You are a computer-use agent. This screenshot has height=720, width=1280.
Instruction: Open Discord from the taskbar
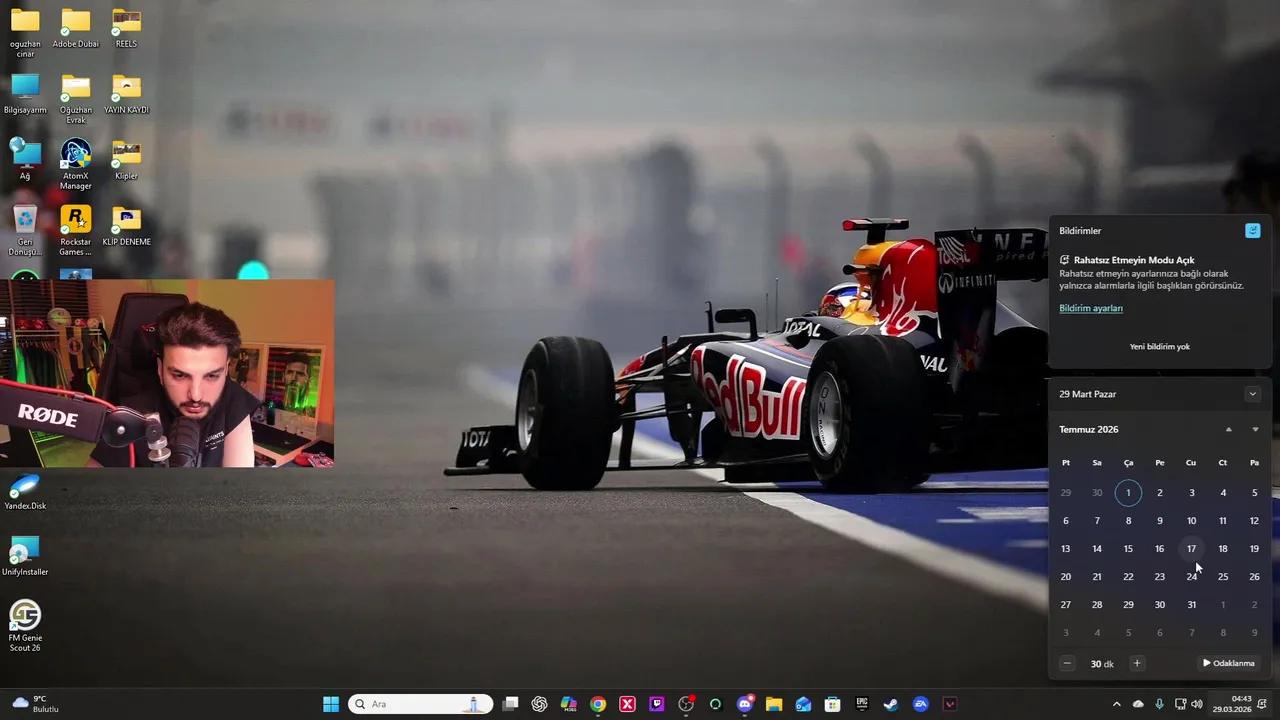[x=745, y=704]
